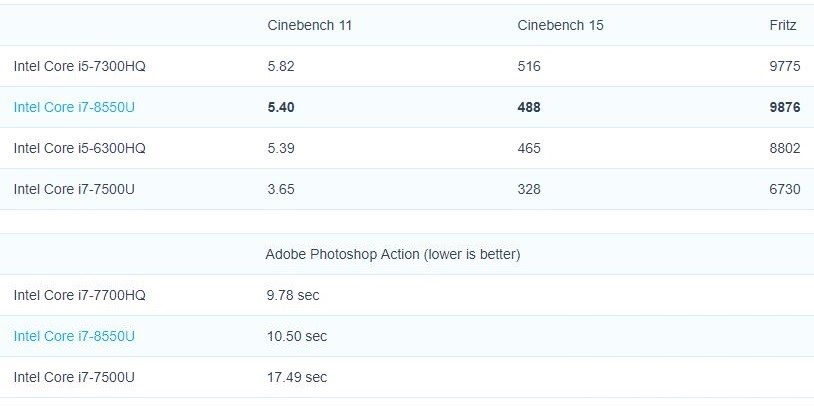Click the 9.78 sec Photoshop result

click(x=293, y=295)
